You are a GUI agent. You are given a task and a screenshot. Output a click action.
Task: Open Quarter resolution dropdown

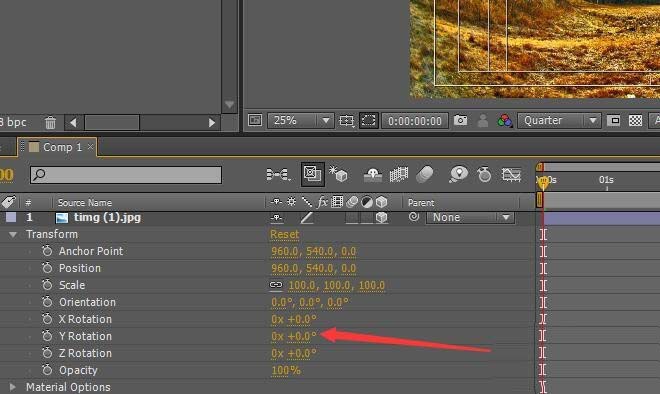559,121
